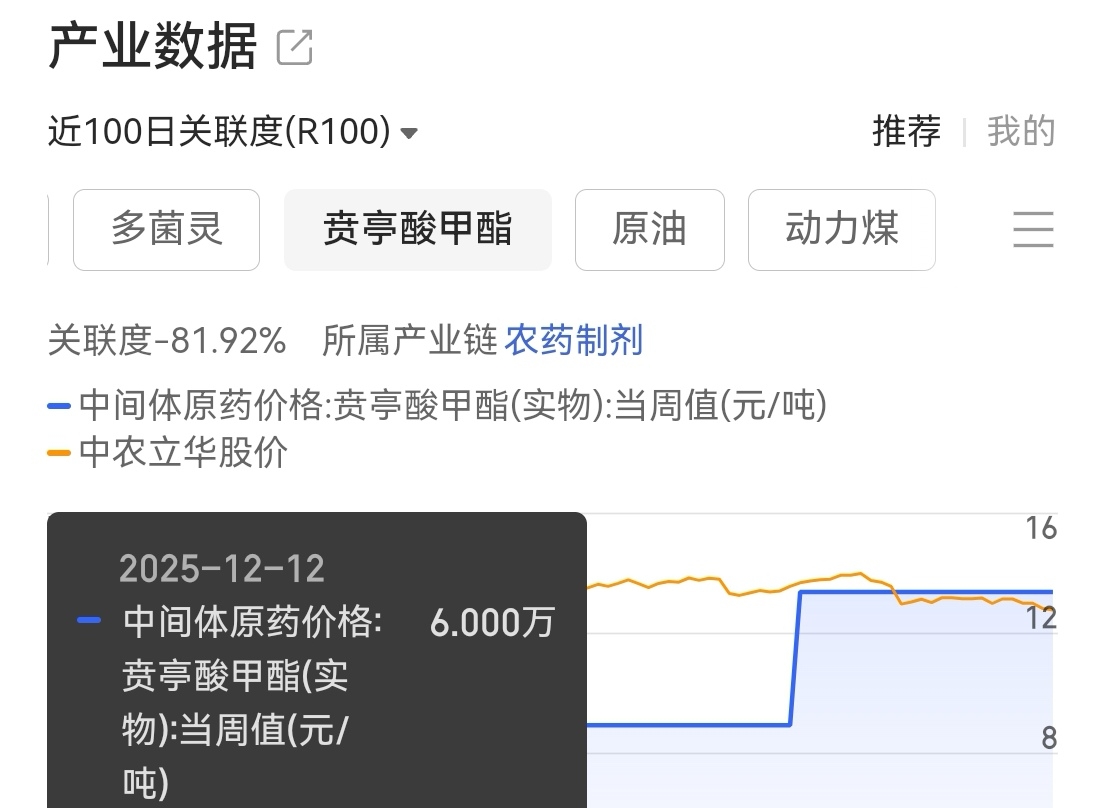1104x808 pixels.
Task: Switch to the 我的 tab
Action: [1021, 132]
